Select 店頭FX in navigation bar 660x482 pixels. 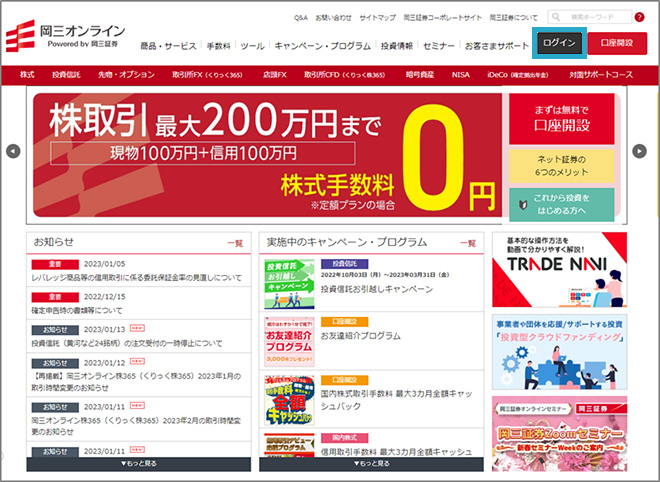point(274,75)
